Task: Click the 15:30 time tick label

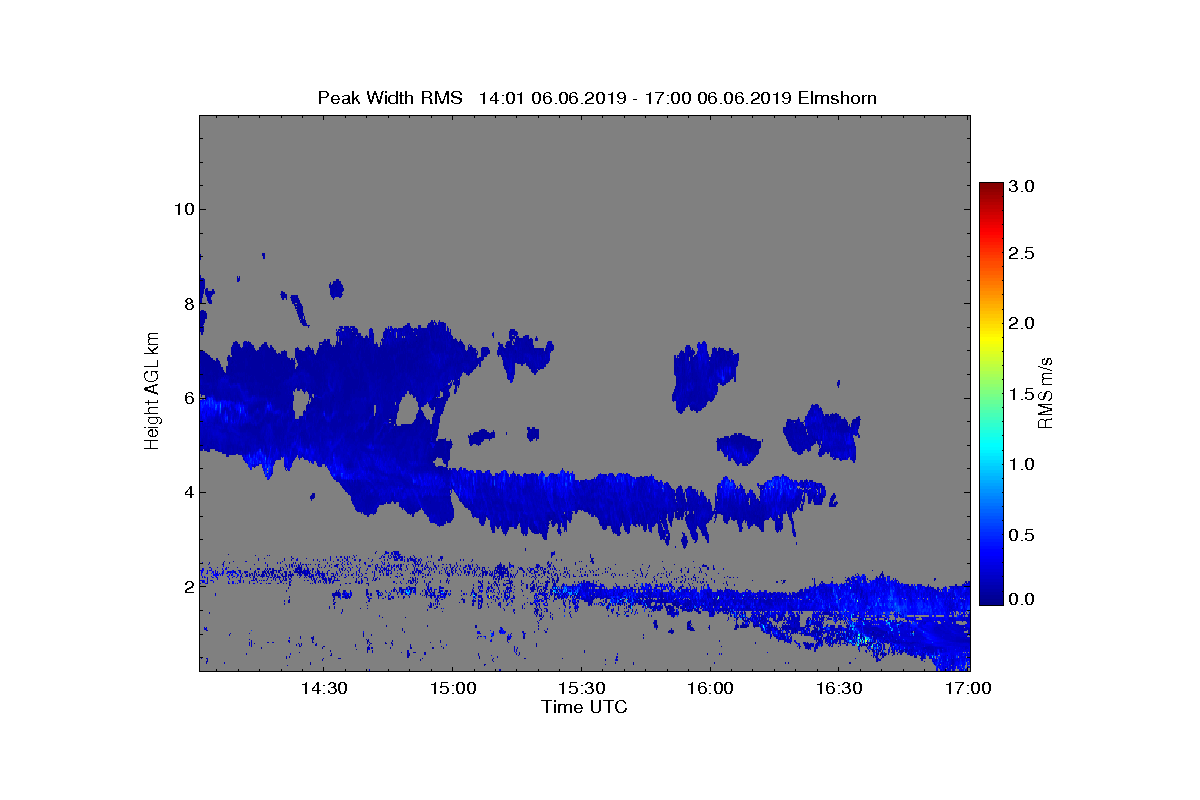Action: (582, 689)
